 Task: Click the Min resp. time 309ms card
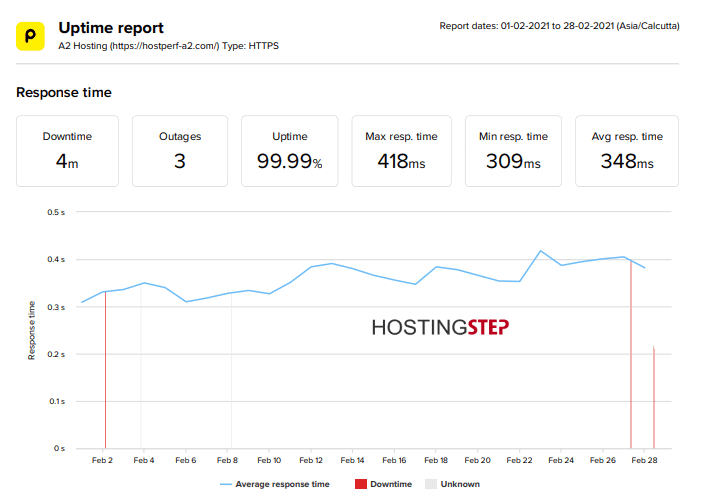pyautogui.click(x=513, y=151)
